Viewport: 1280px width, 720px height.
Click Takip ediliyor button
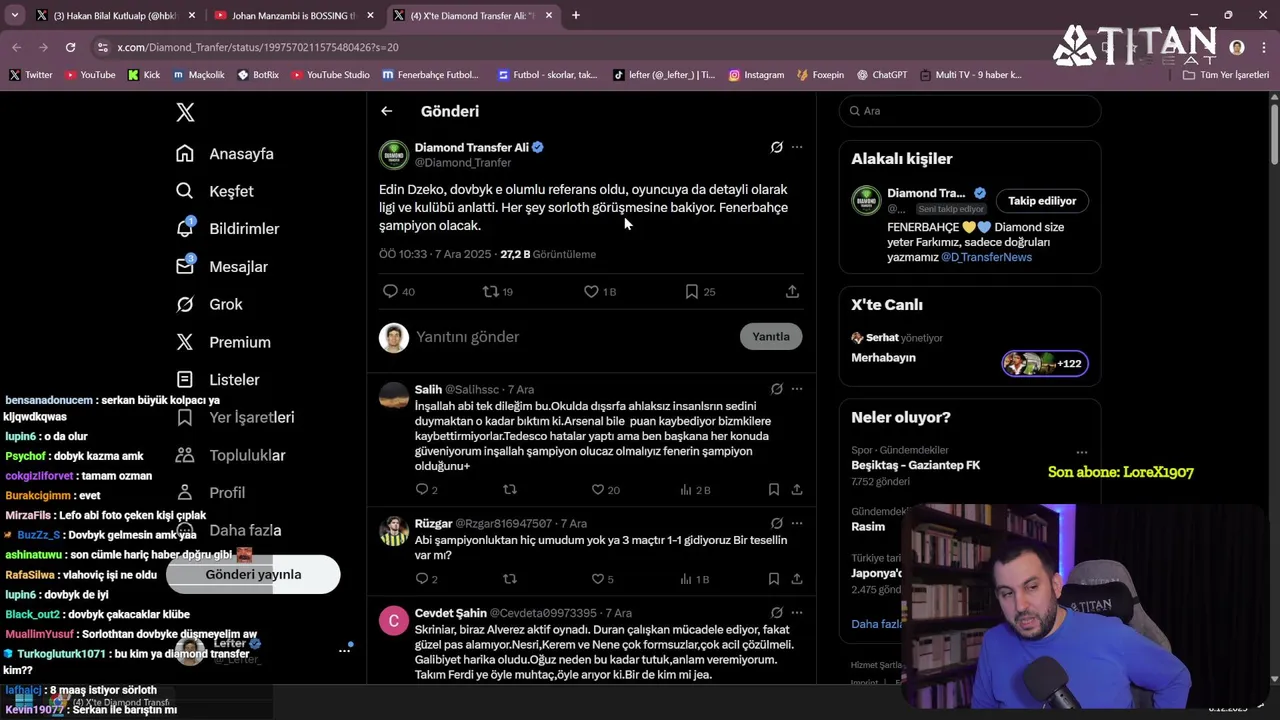tap(1042, 201)
